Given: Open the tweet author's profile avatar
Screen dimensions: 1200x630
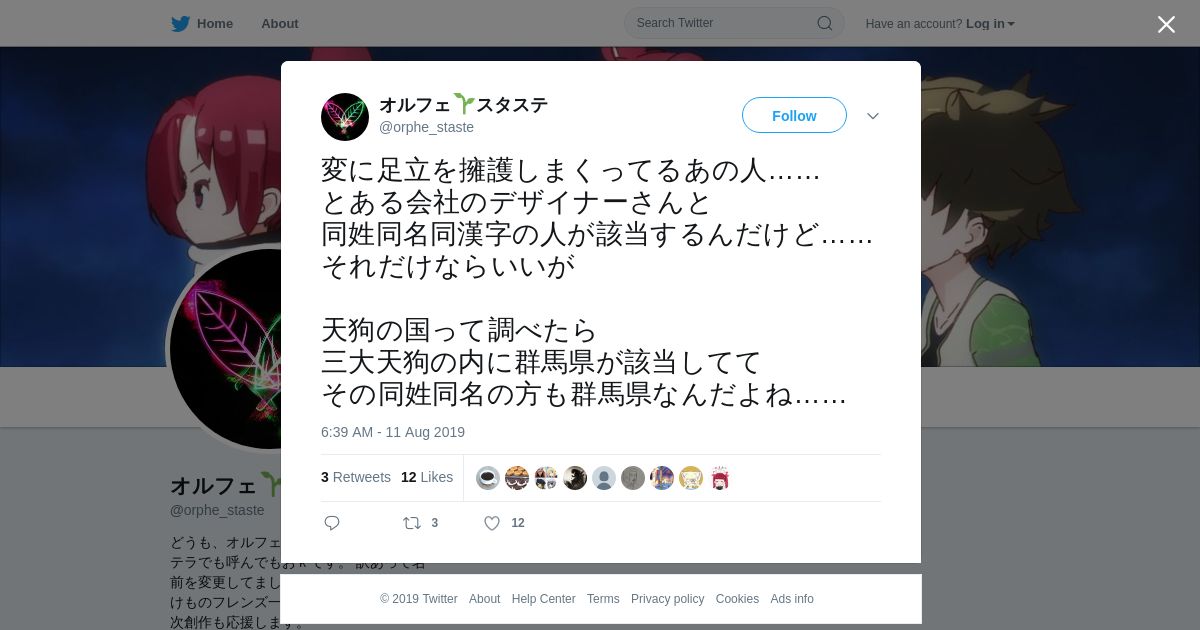Looking at the screenshot, I should 345,117.
